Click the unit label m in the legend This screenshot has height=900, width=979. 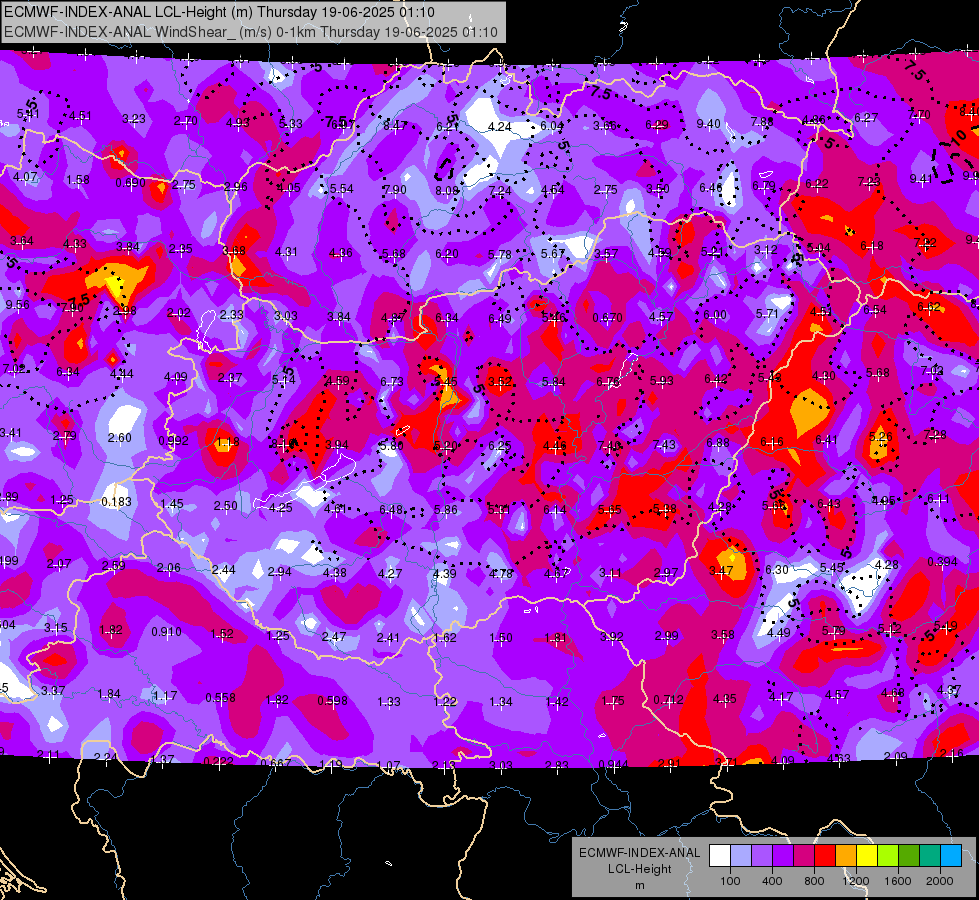[x=640, y=885]
